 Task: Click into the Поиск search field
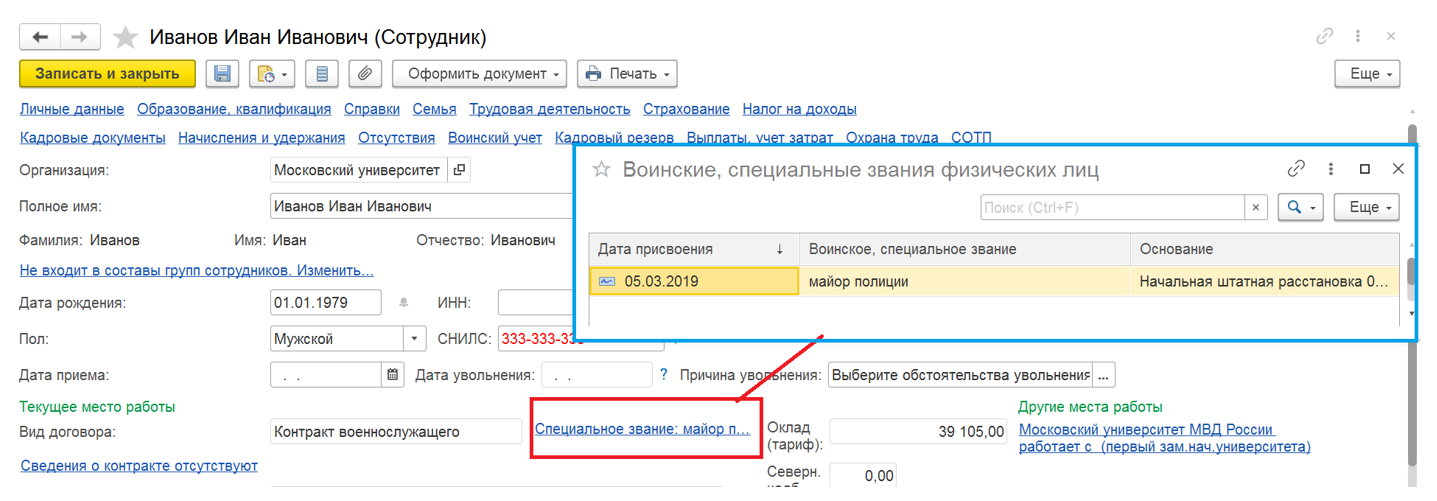pos(1110,208)
